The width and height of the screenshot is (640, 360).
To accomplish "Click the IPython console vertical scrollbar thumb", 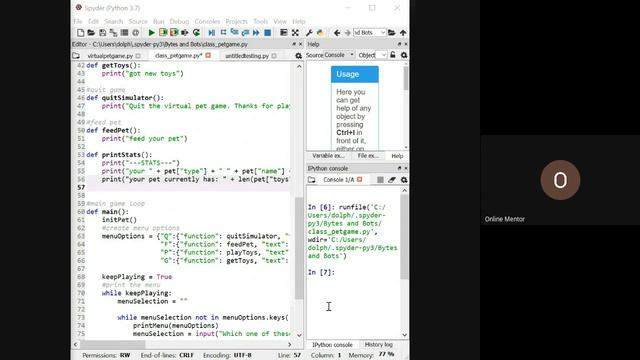I will coord(404,237).
